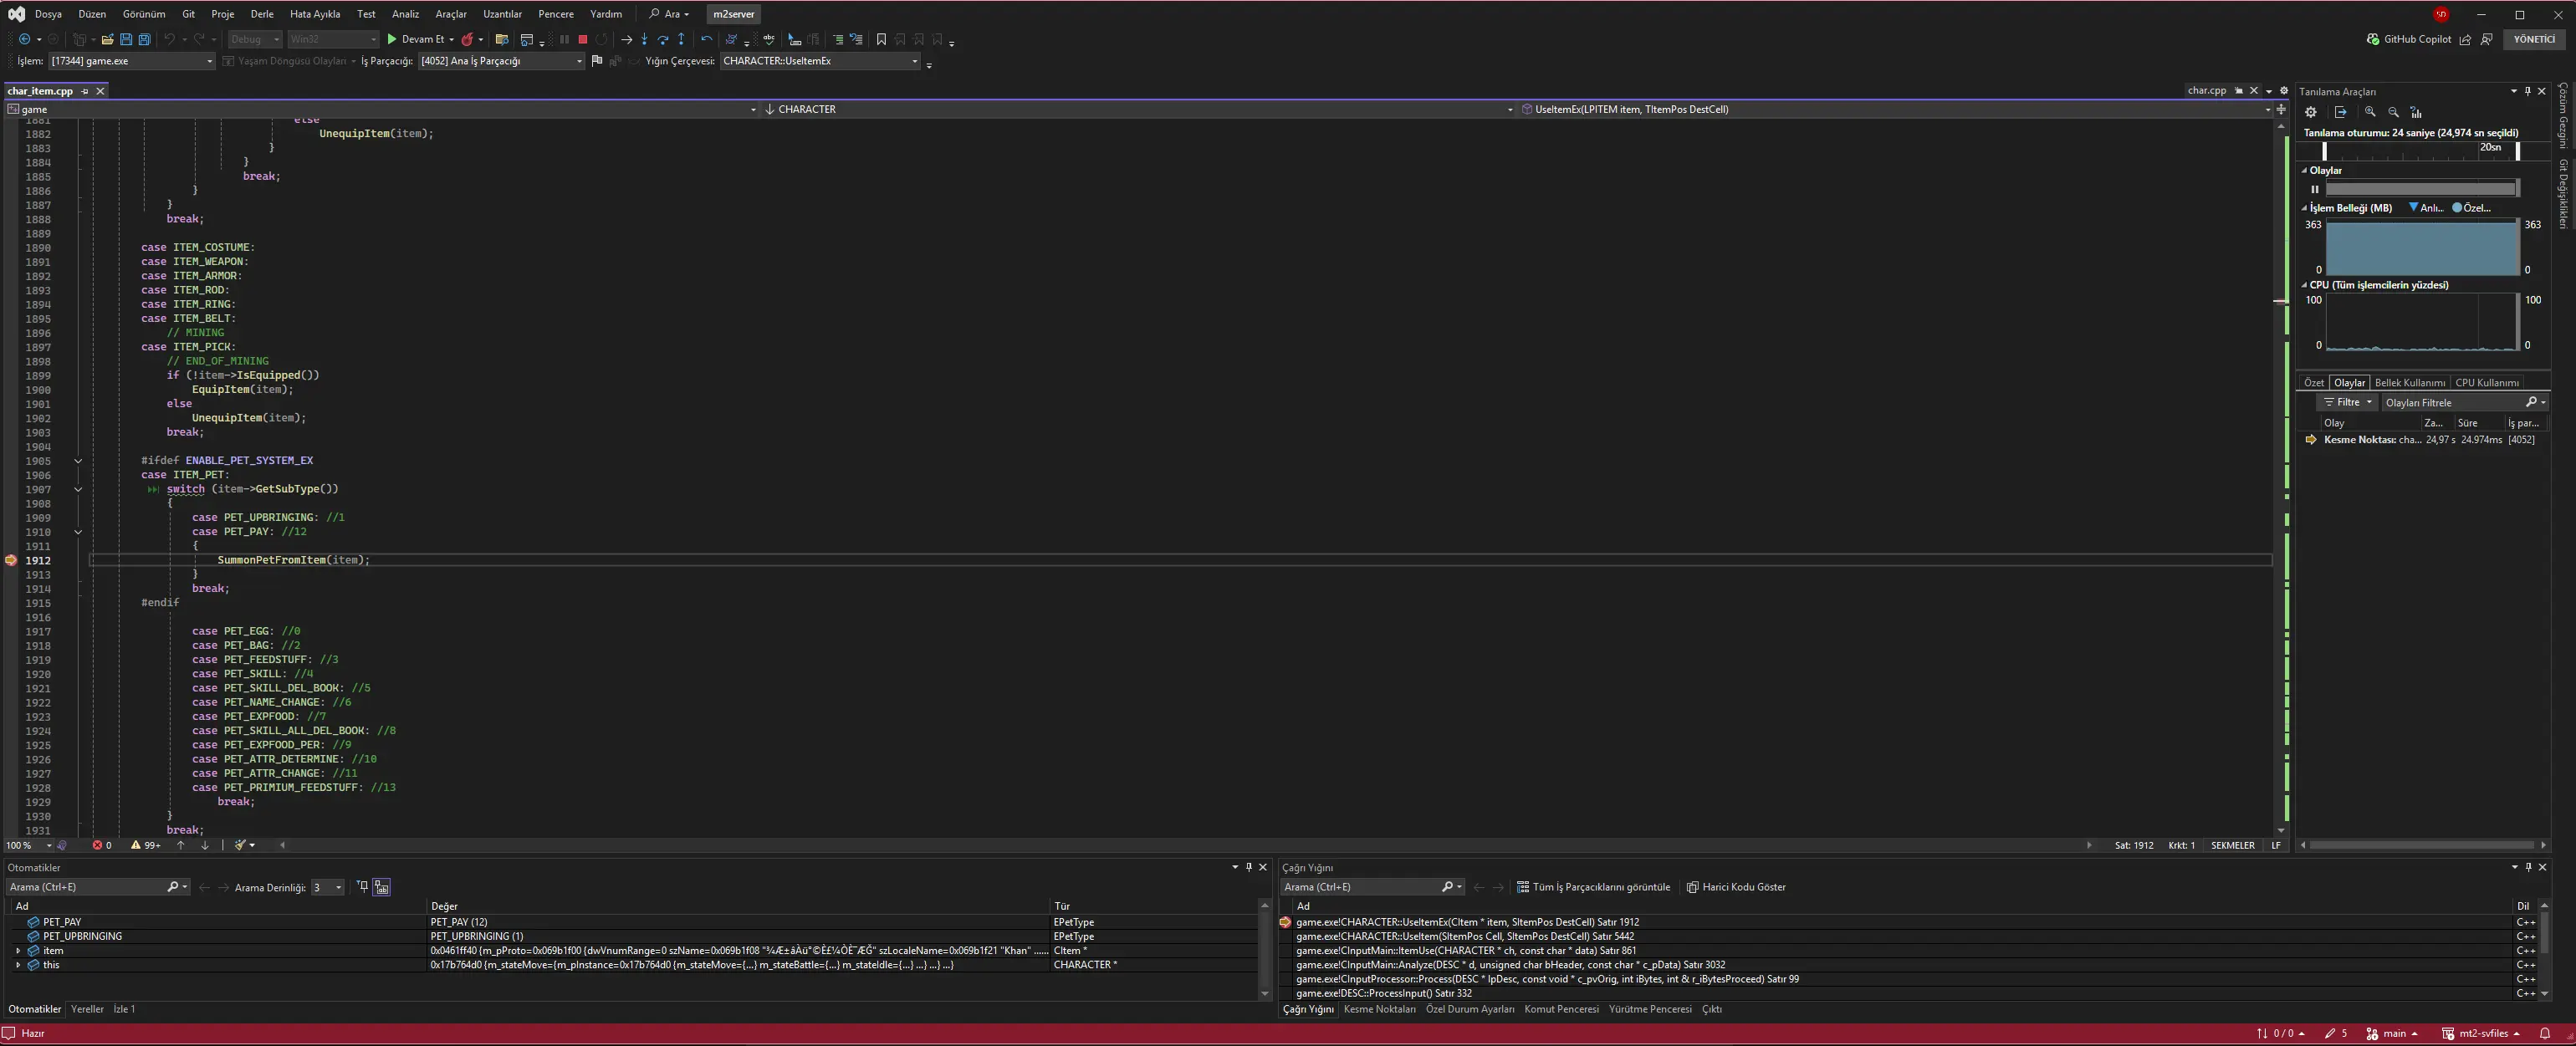
Task: Toggle auto-hide pin of Çağrı Yığını panel
Action: tap(2528, 867)
